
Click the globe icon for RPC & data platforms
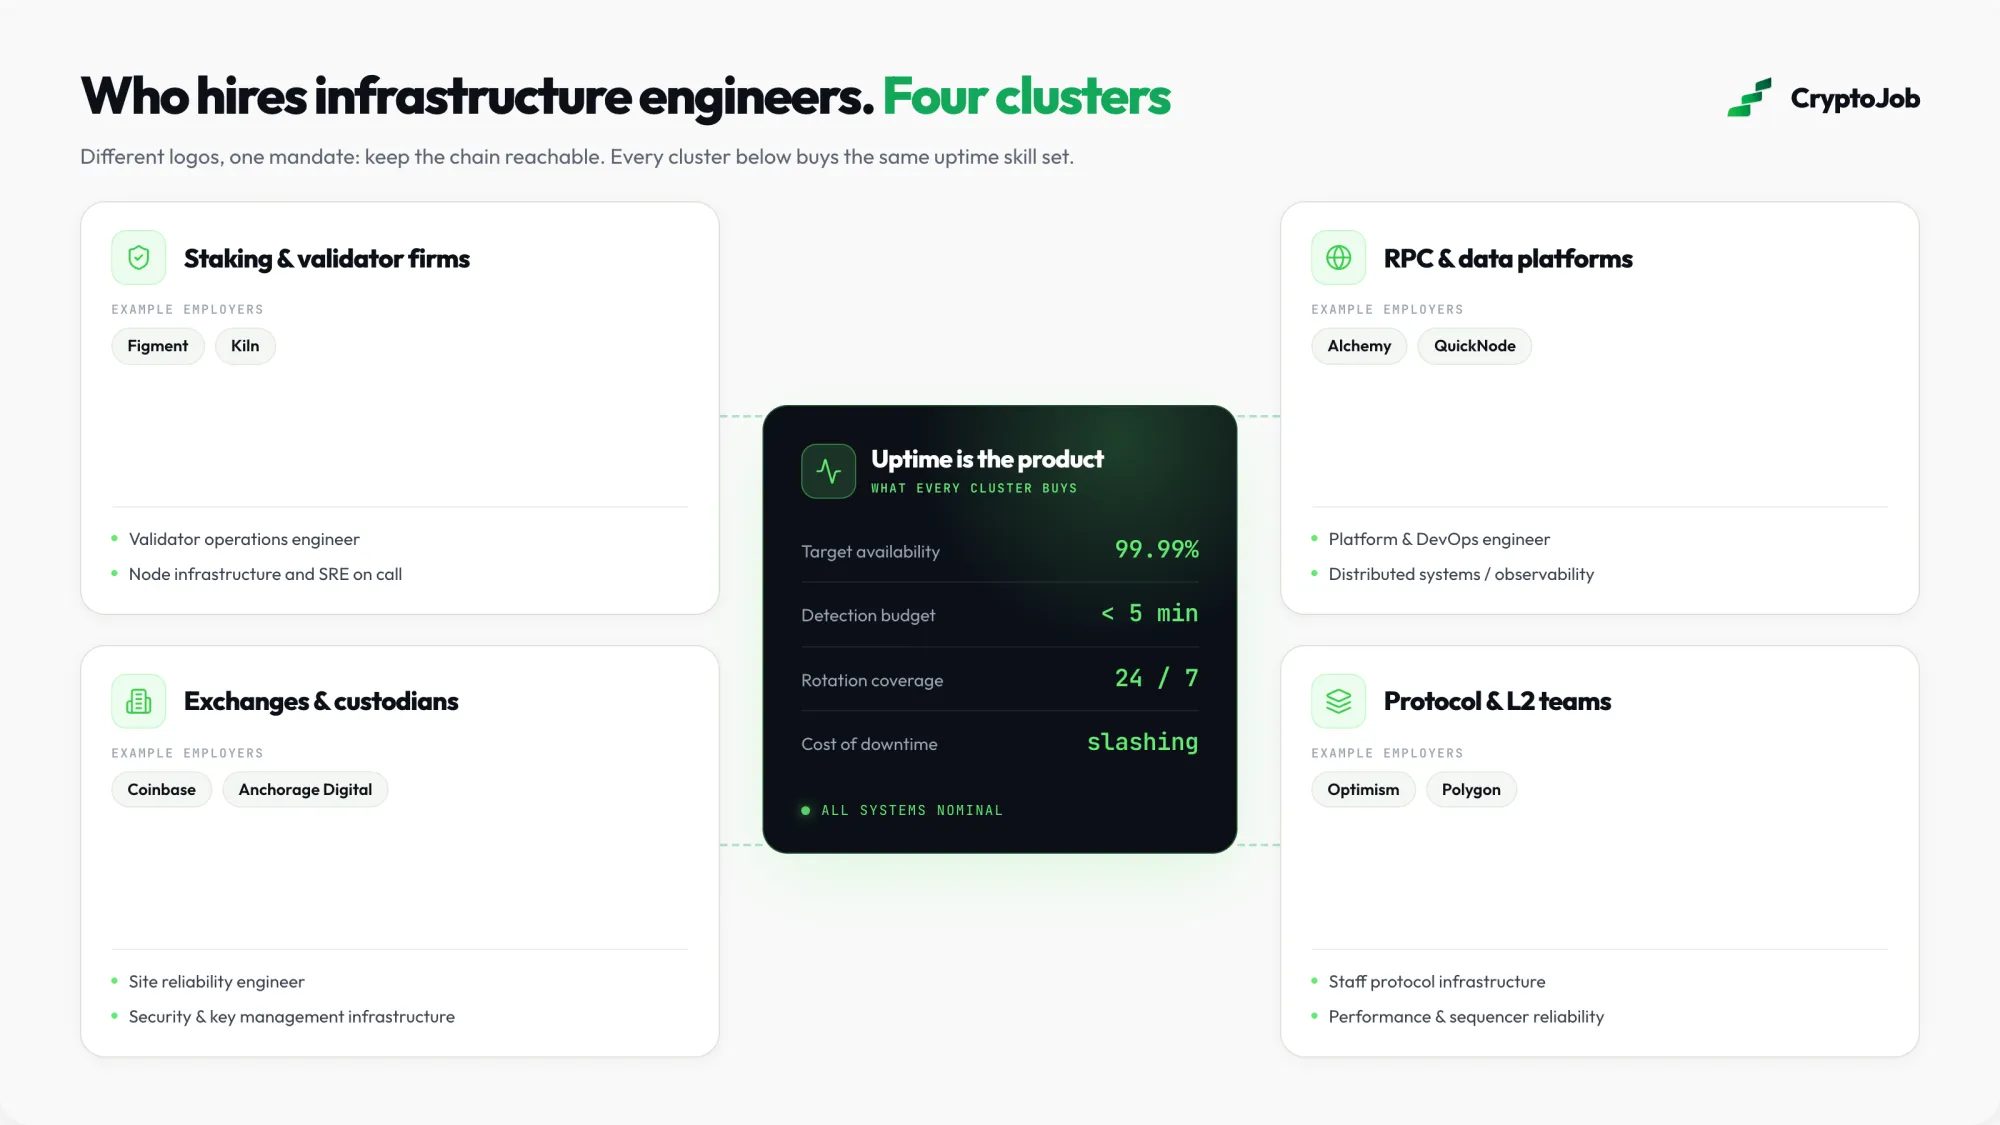[1339, 258]
